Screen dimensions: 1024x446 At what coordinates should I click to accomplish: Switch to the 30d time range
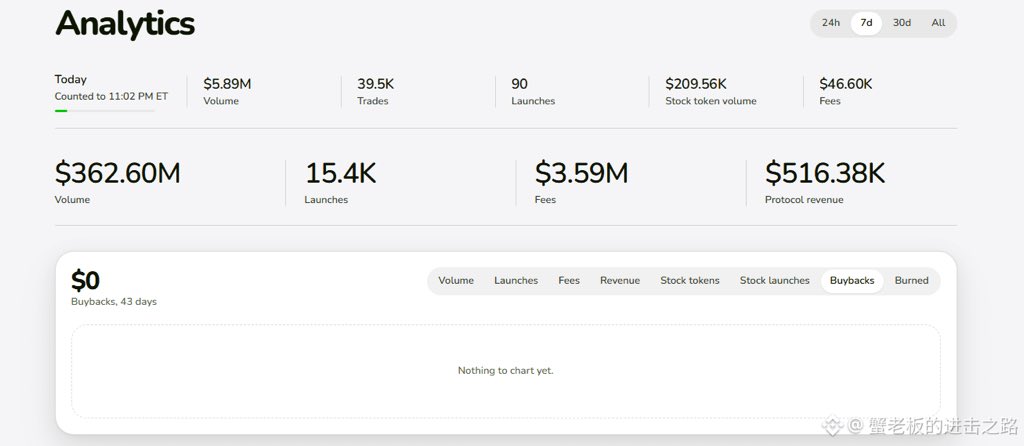click(902, 23)
